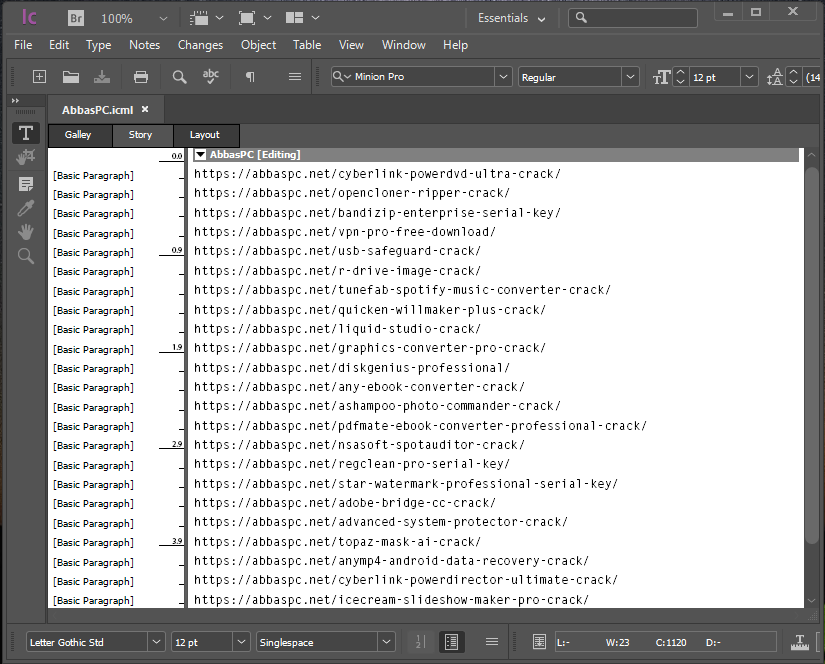Click the leading stepper arrows
The width and height of the screenshot is (825, 664).
793,77
